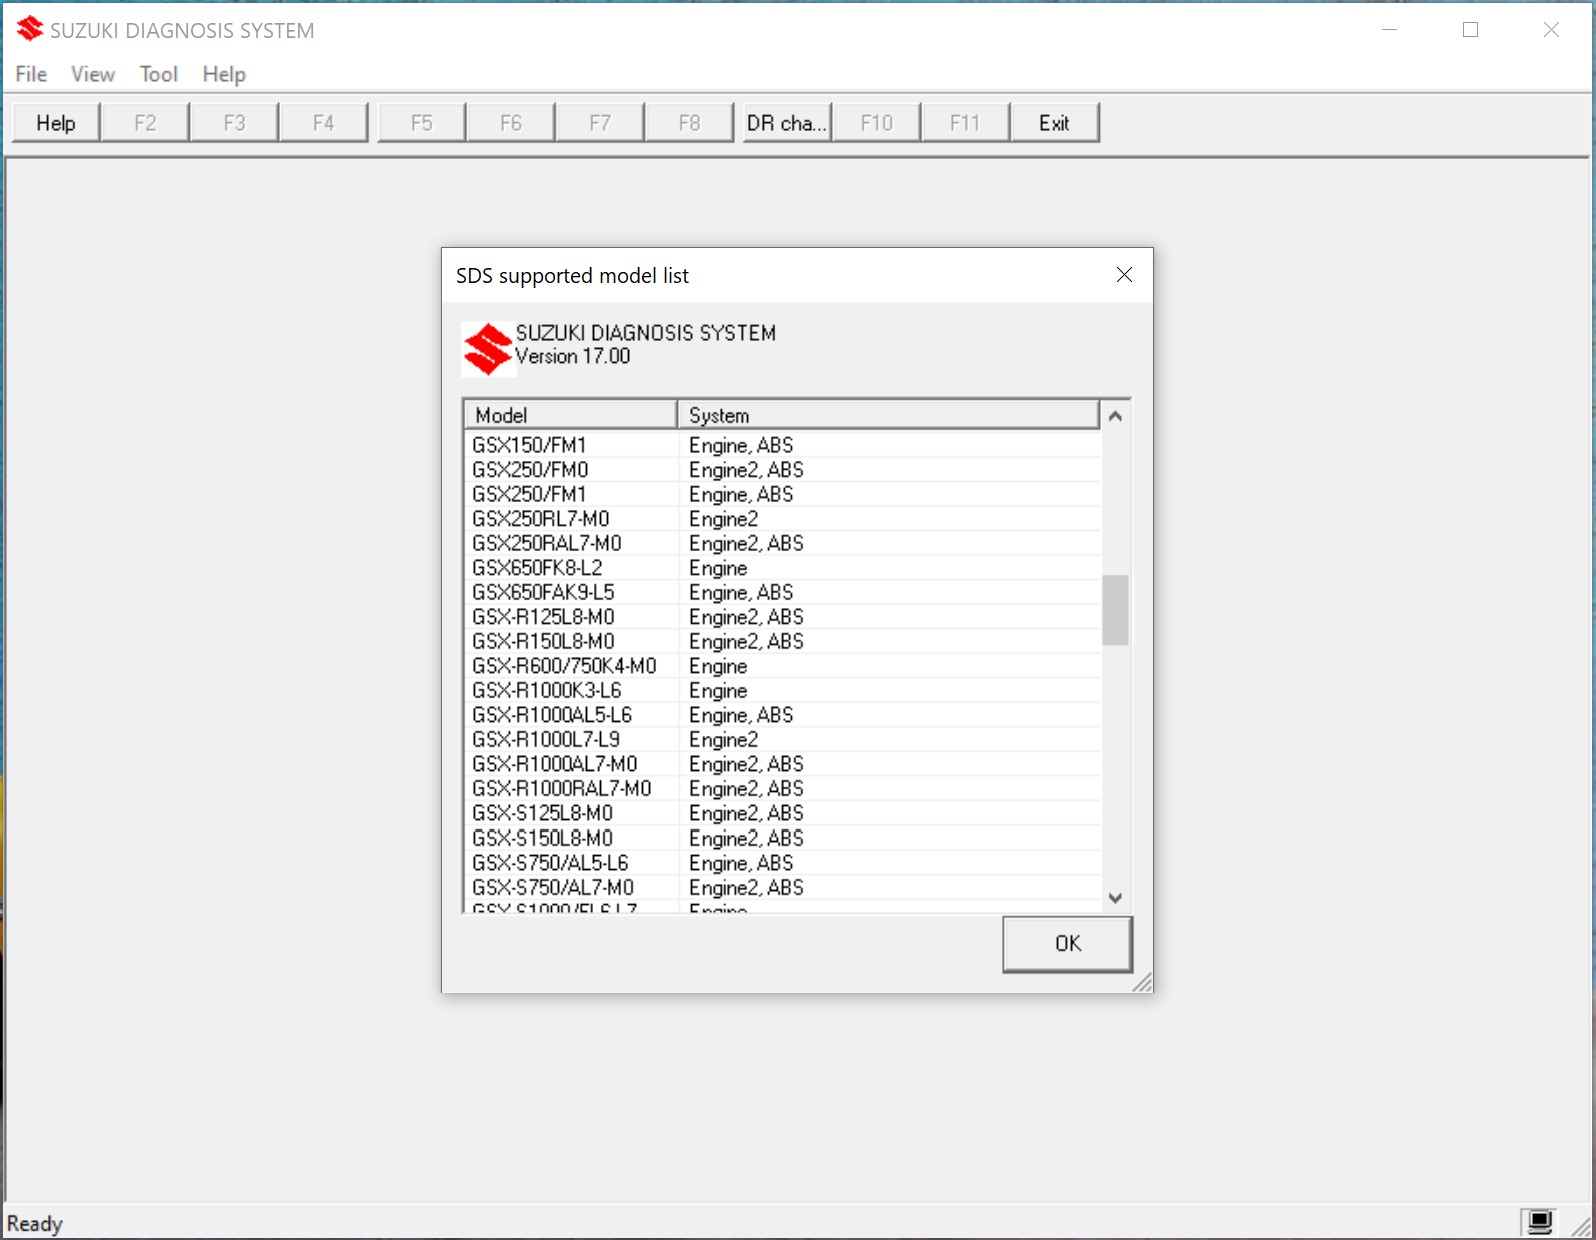1596x1240 pixels.
Task: Click the model list scroll up arrow
Action: (x=1115, y=415)
